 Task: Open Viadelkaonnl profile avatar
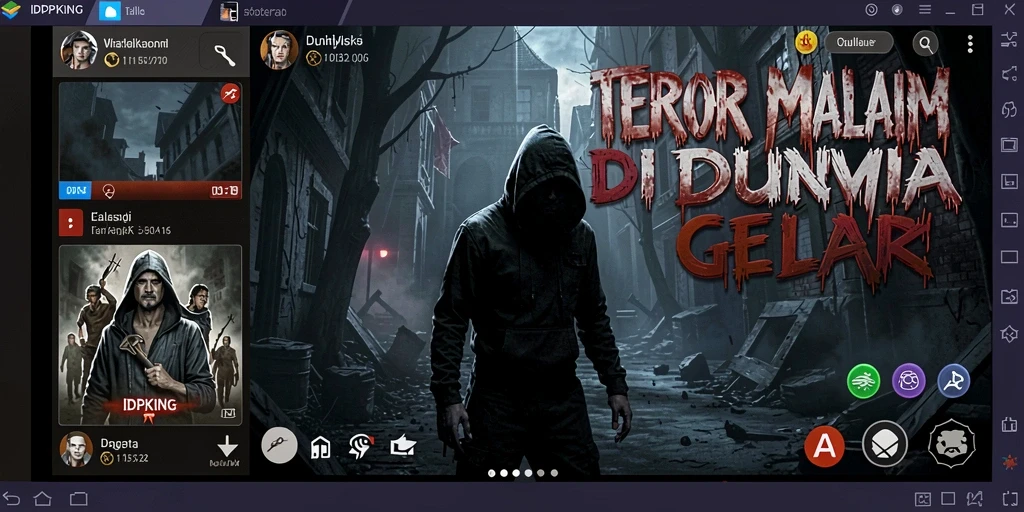pos(79,50)
